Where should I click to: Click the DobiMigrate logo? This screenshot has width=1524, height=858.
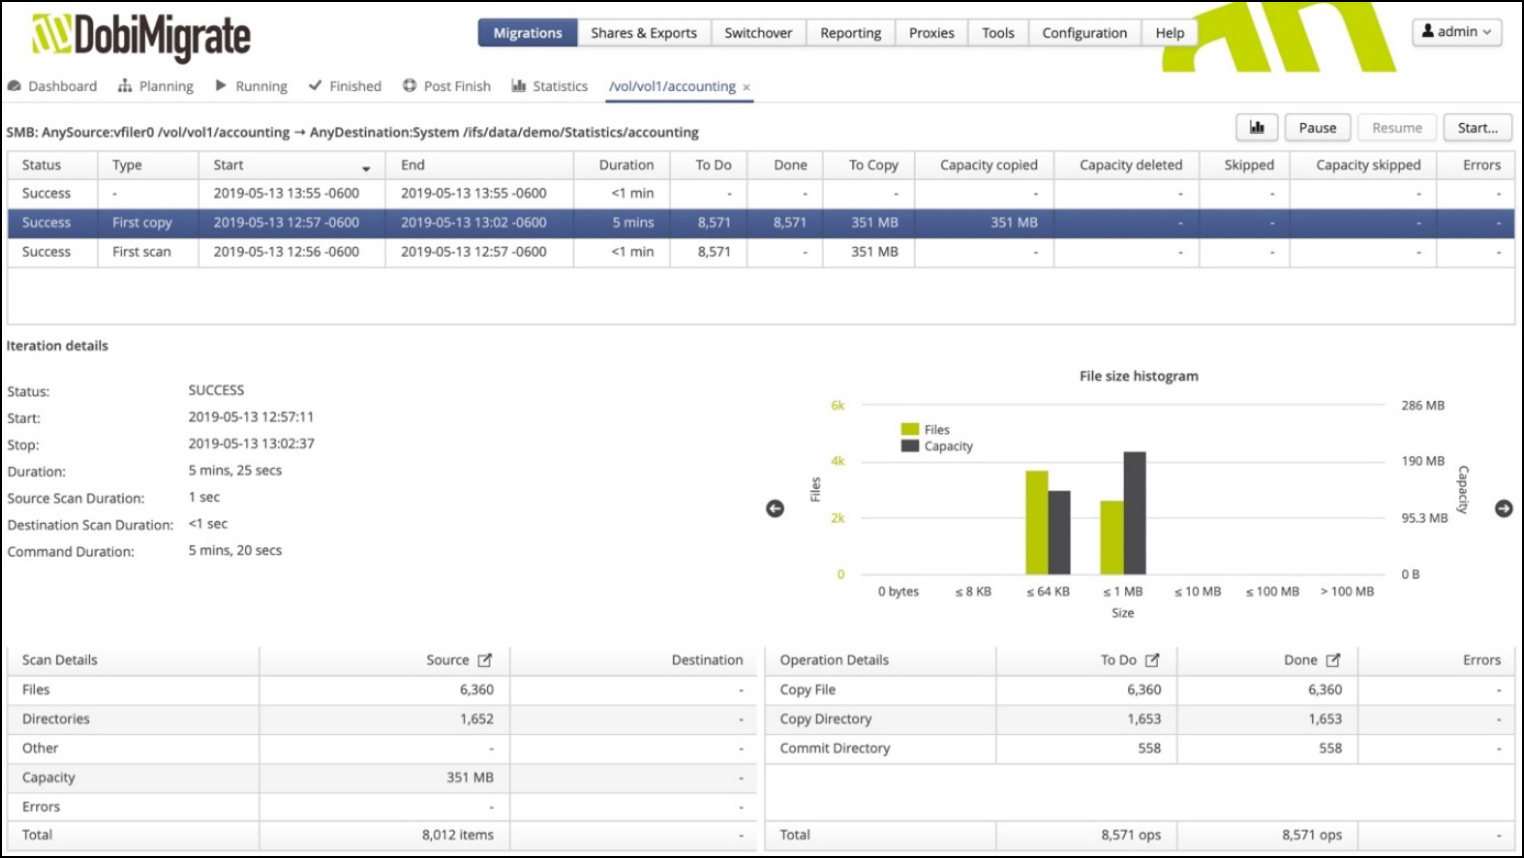141,36
